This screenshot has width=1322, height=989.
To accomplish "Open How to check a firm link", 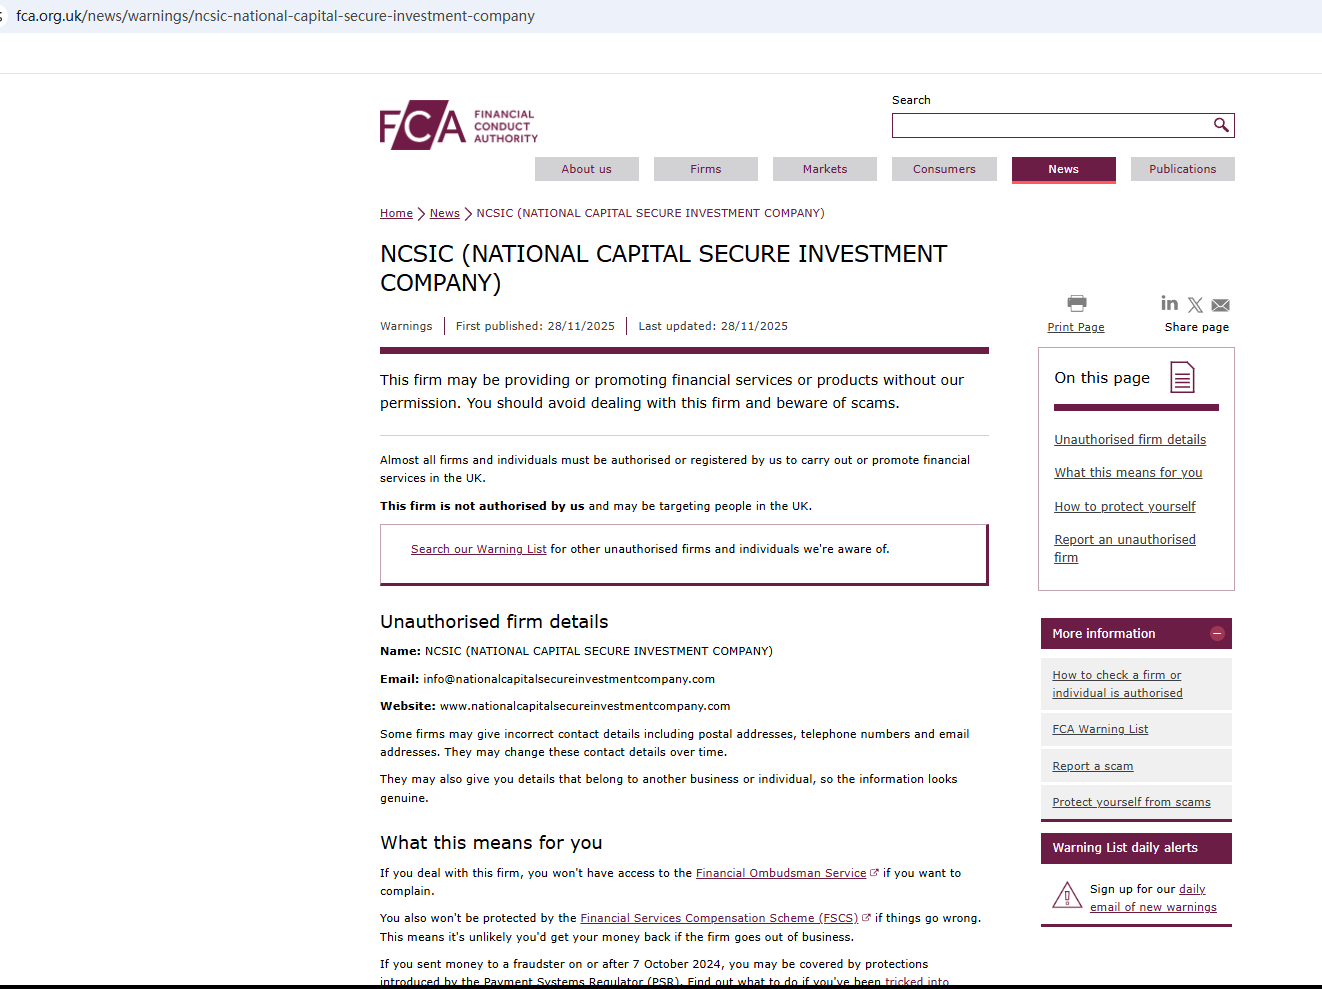I will click(x=1117, y=684).
